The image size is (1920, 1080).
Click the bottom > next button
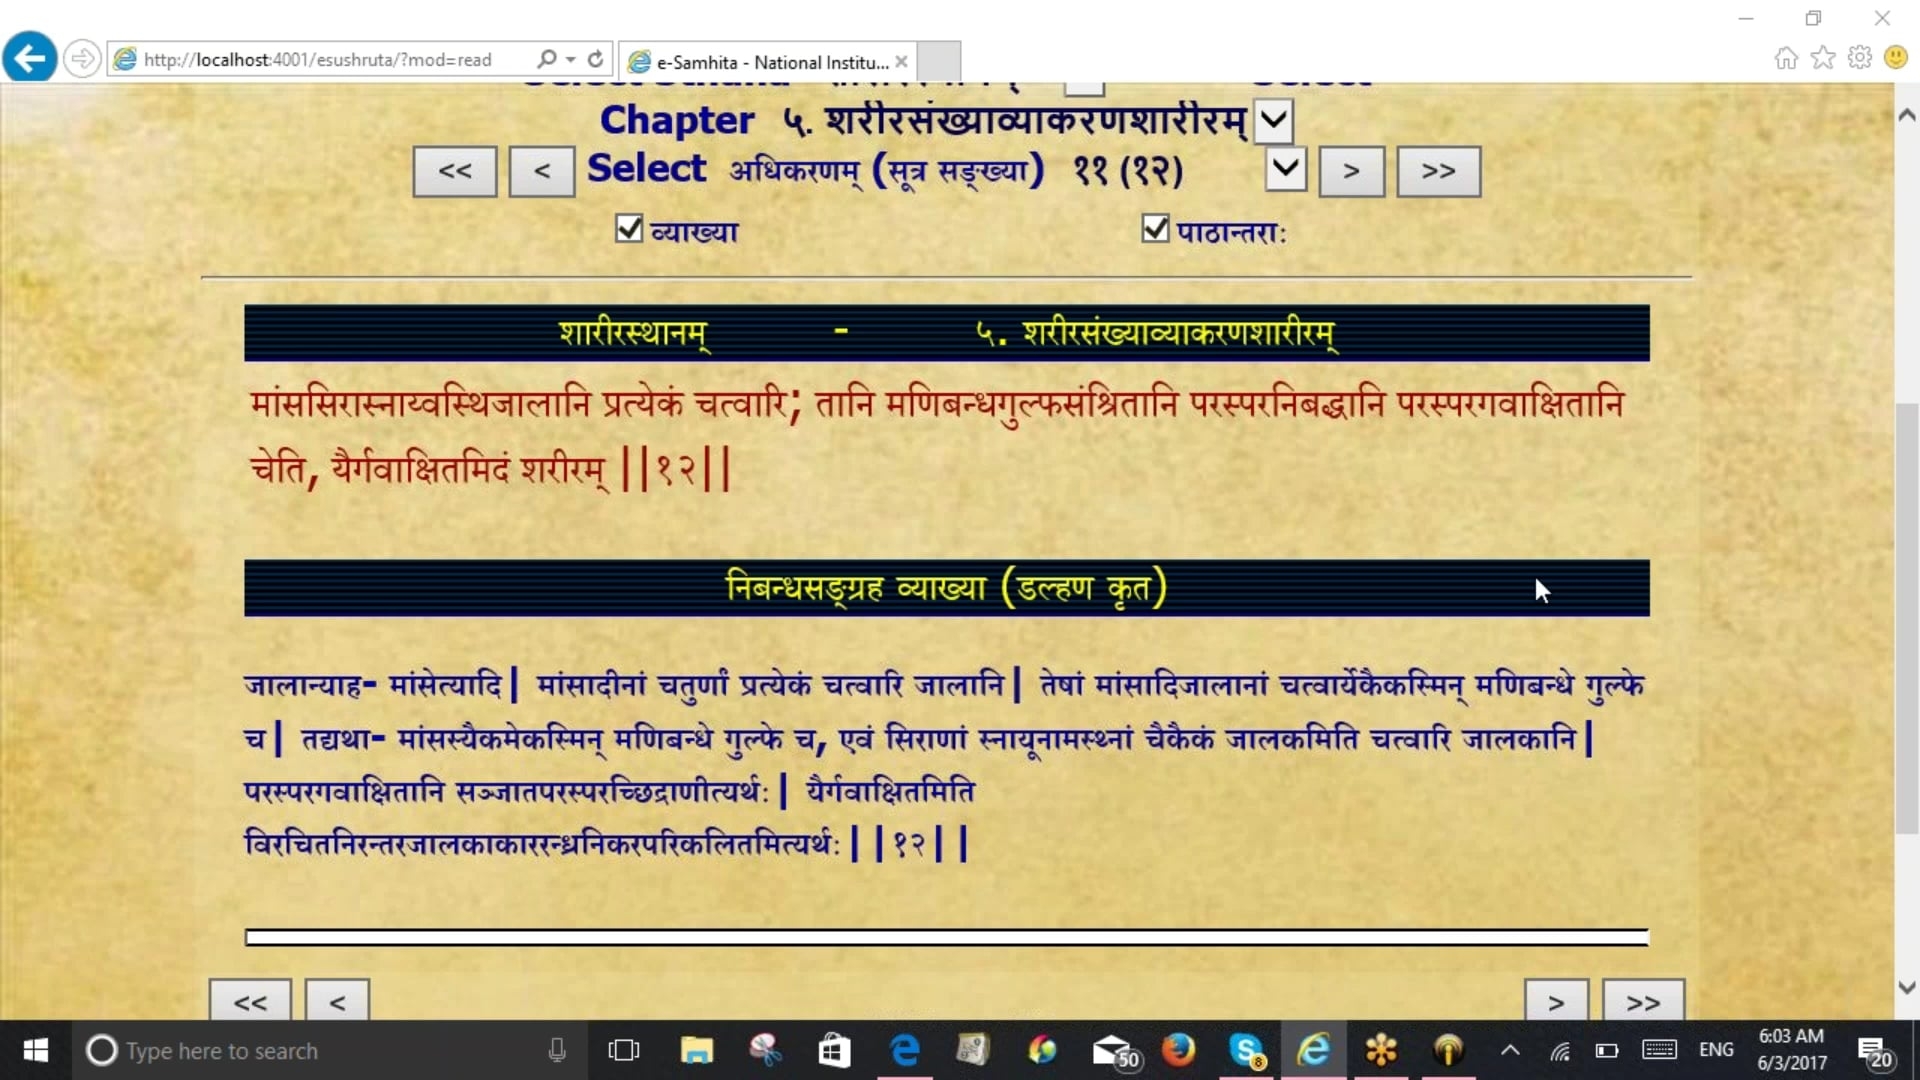1555,1001
